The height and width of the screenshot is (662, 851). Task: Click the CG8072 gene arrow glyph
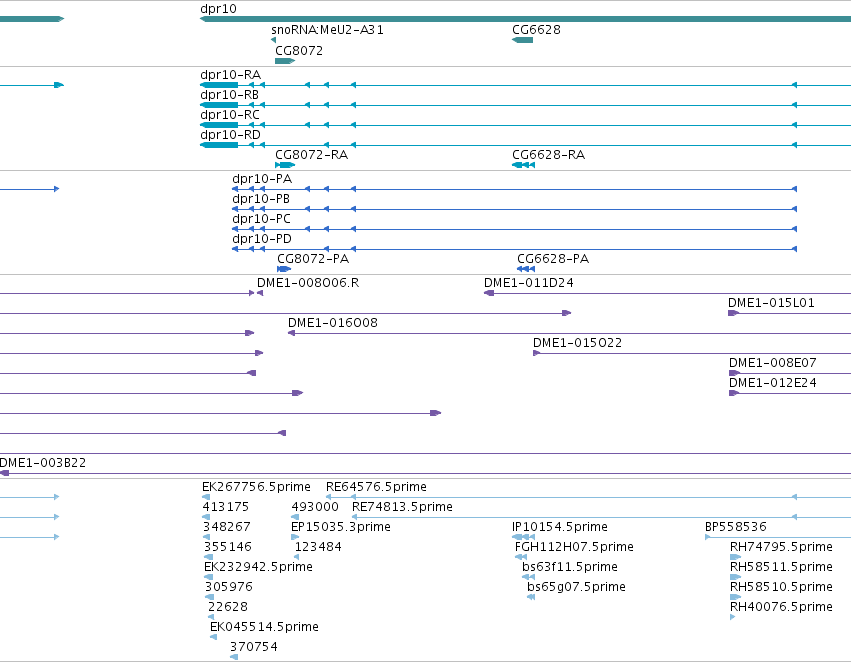click(x=285, y=61)
